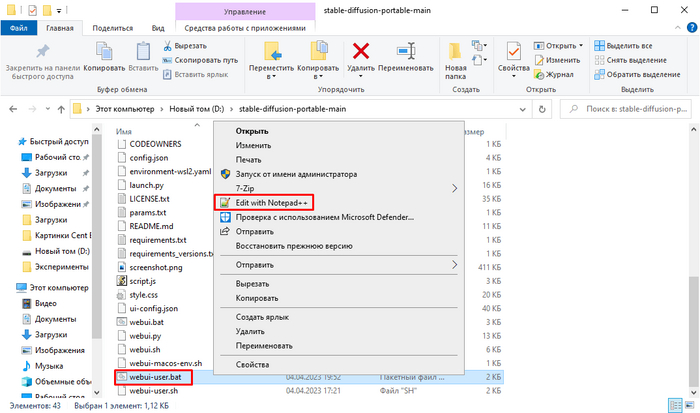Viewport: 700px width, 413px height.
Task: Create a new folder via ribbon icon
Action: (456, 52)
